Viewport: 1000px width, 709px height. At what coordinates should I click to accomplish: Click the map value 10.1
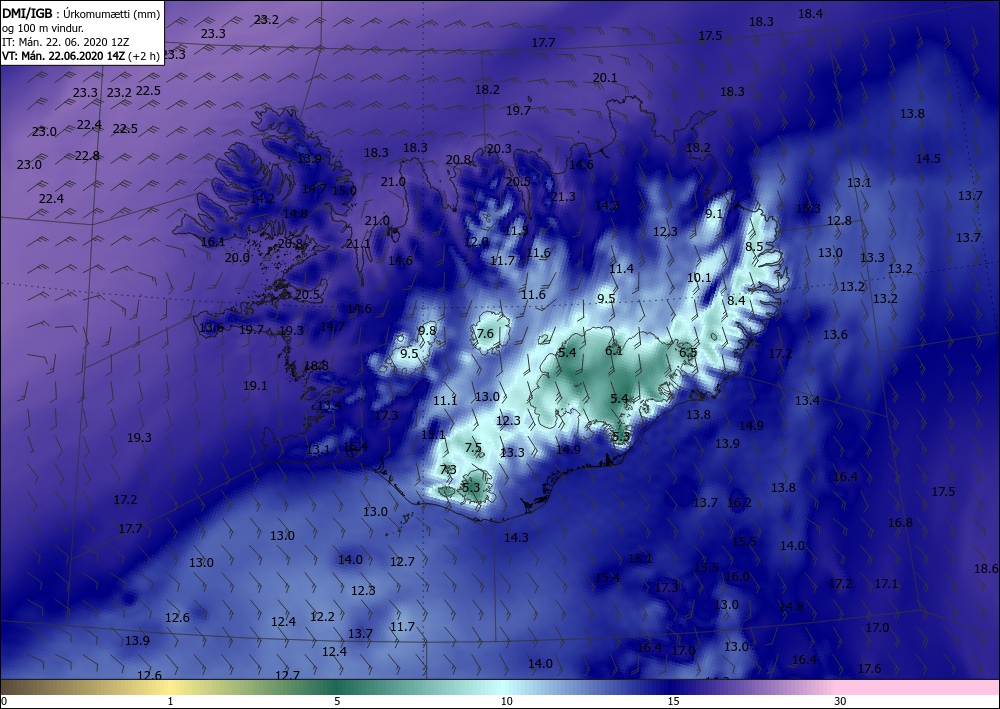[x=699, y=277]
